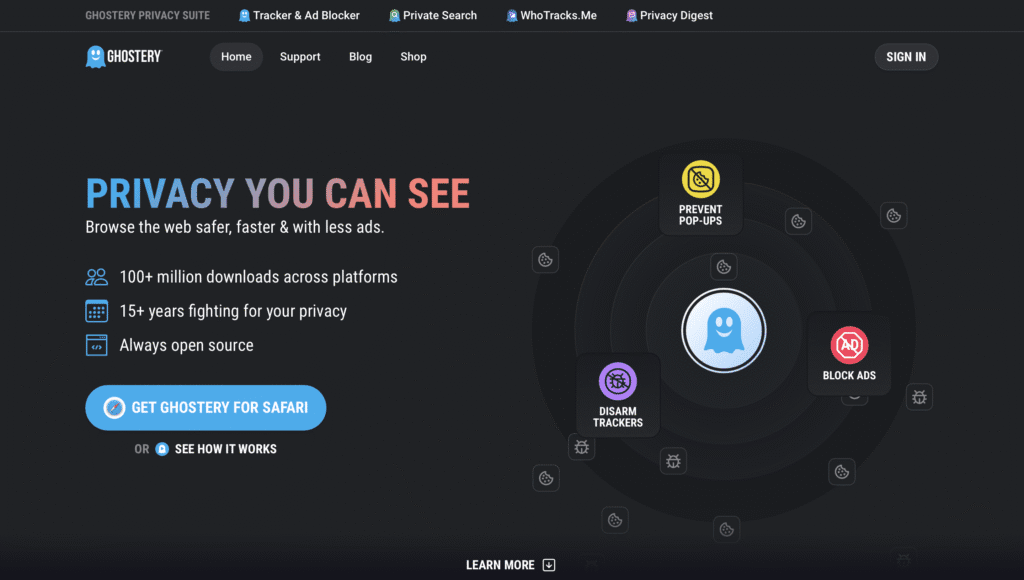1024x580 pixels.
Task: Click Get Ghostery for Safari button
Action: [x=206, y=408]
